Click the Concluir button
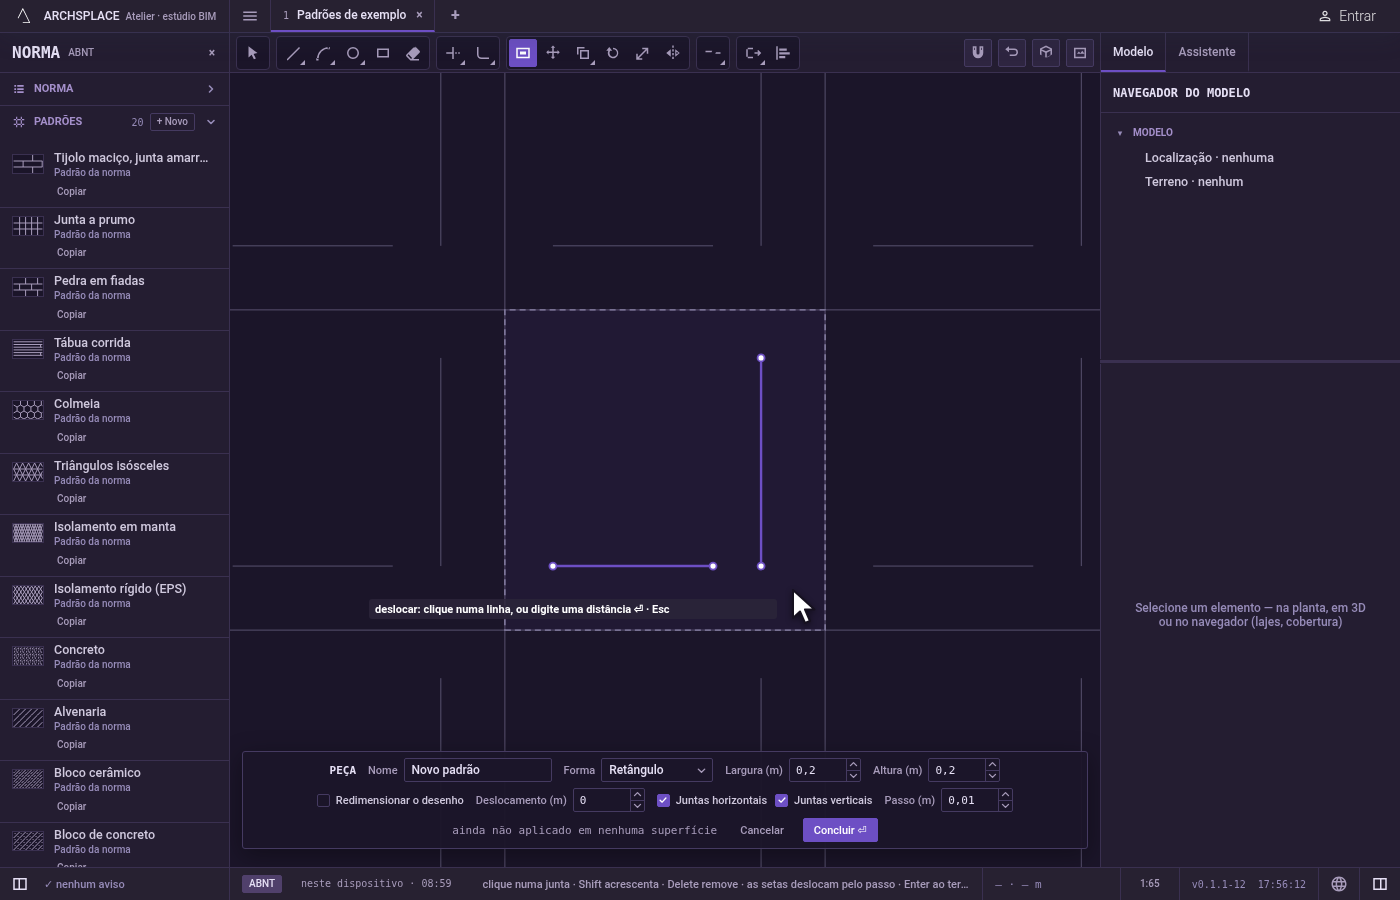The height and width of the screenshot is (900, 1400). tap(840, 830)
